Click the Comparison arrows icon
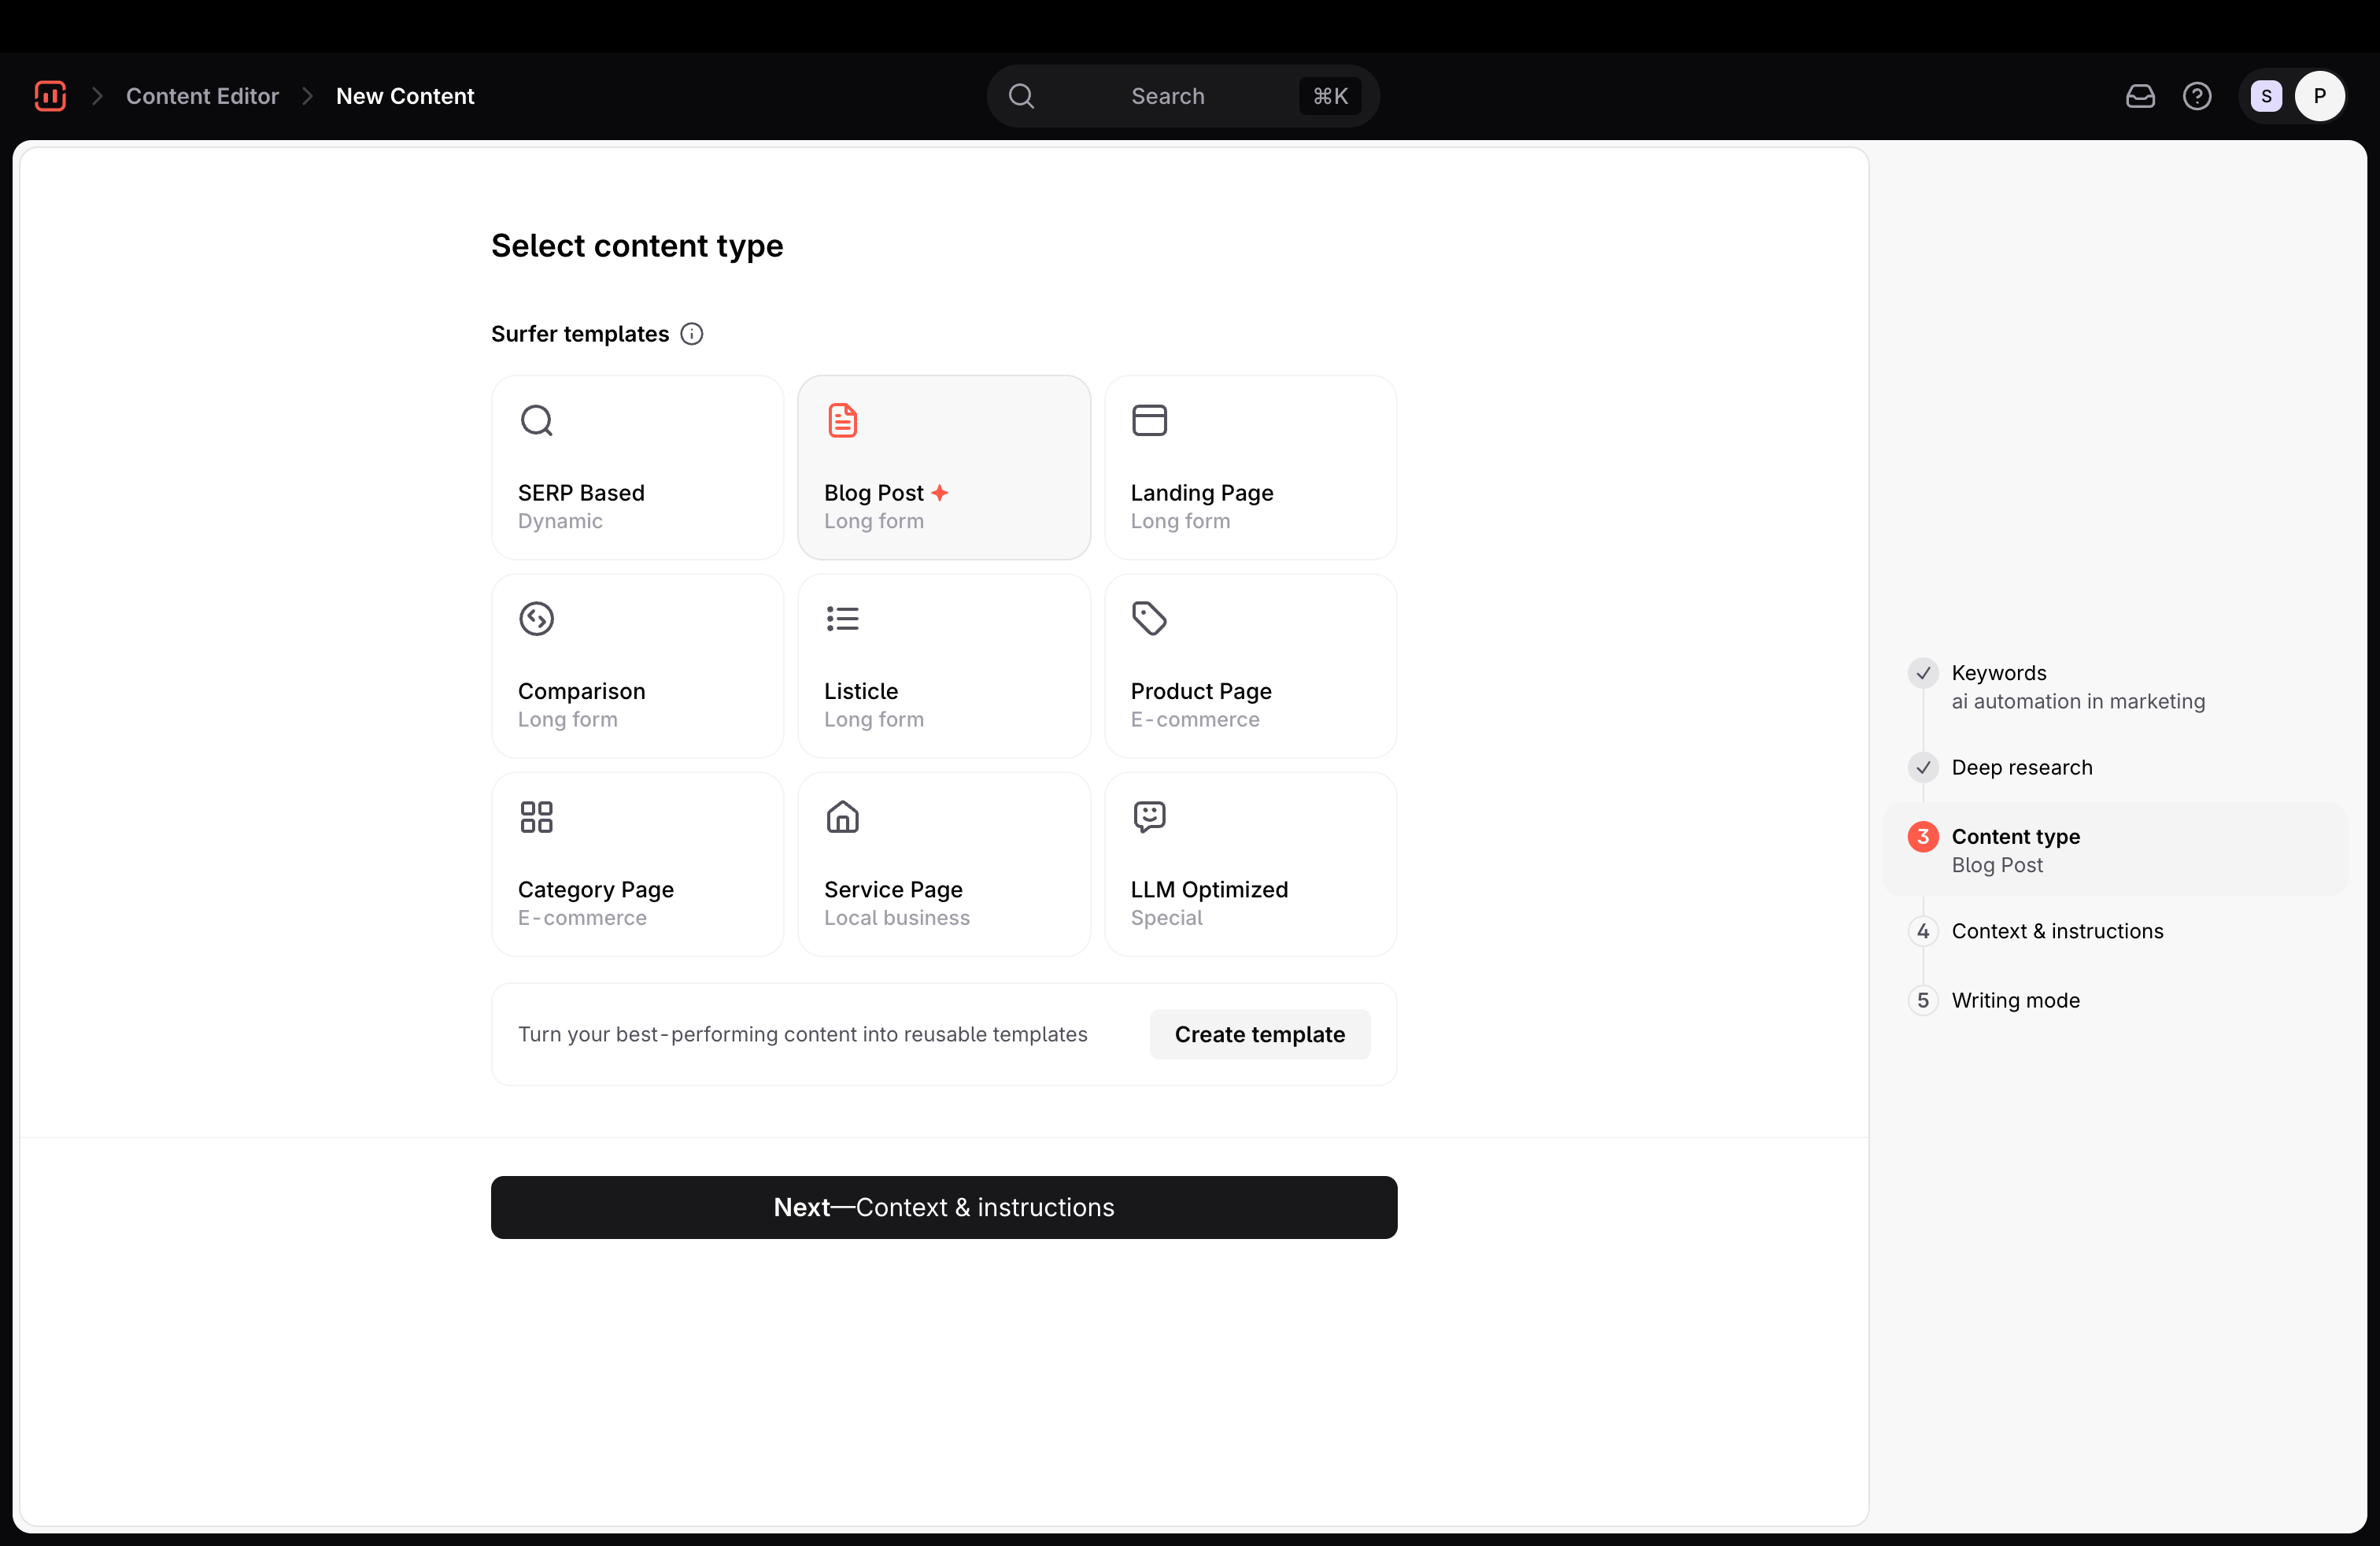This screenshot has height=1546, width=2380. point(537,619)
